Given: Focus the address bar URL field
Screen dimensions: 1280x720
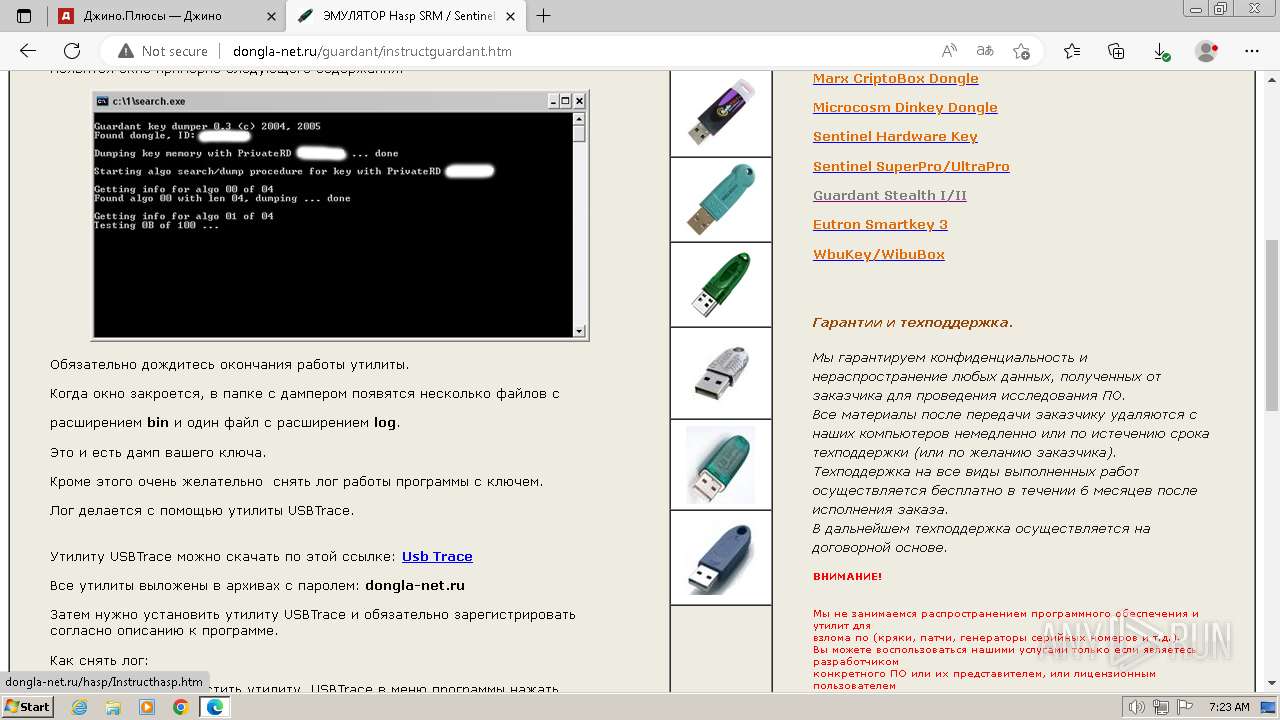Looking at the screenshot, I should click(x=372, y=51).
